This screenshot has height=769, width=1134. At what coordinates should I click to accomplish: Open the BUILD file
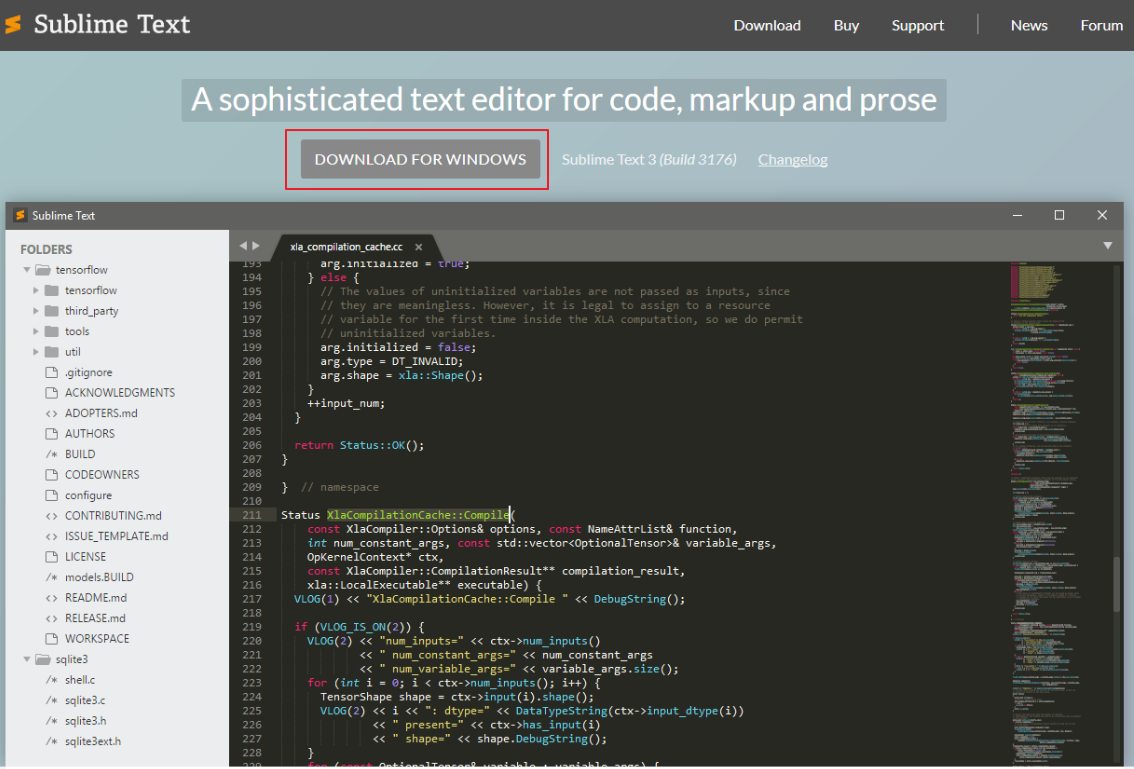80,454
